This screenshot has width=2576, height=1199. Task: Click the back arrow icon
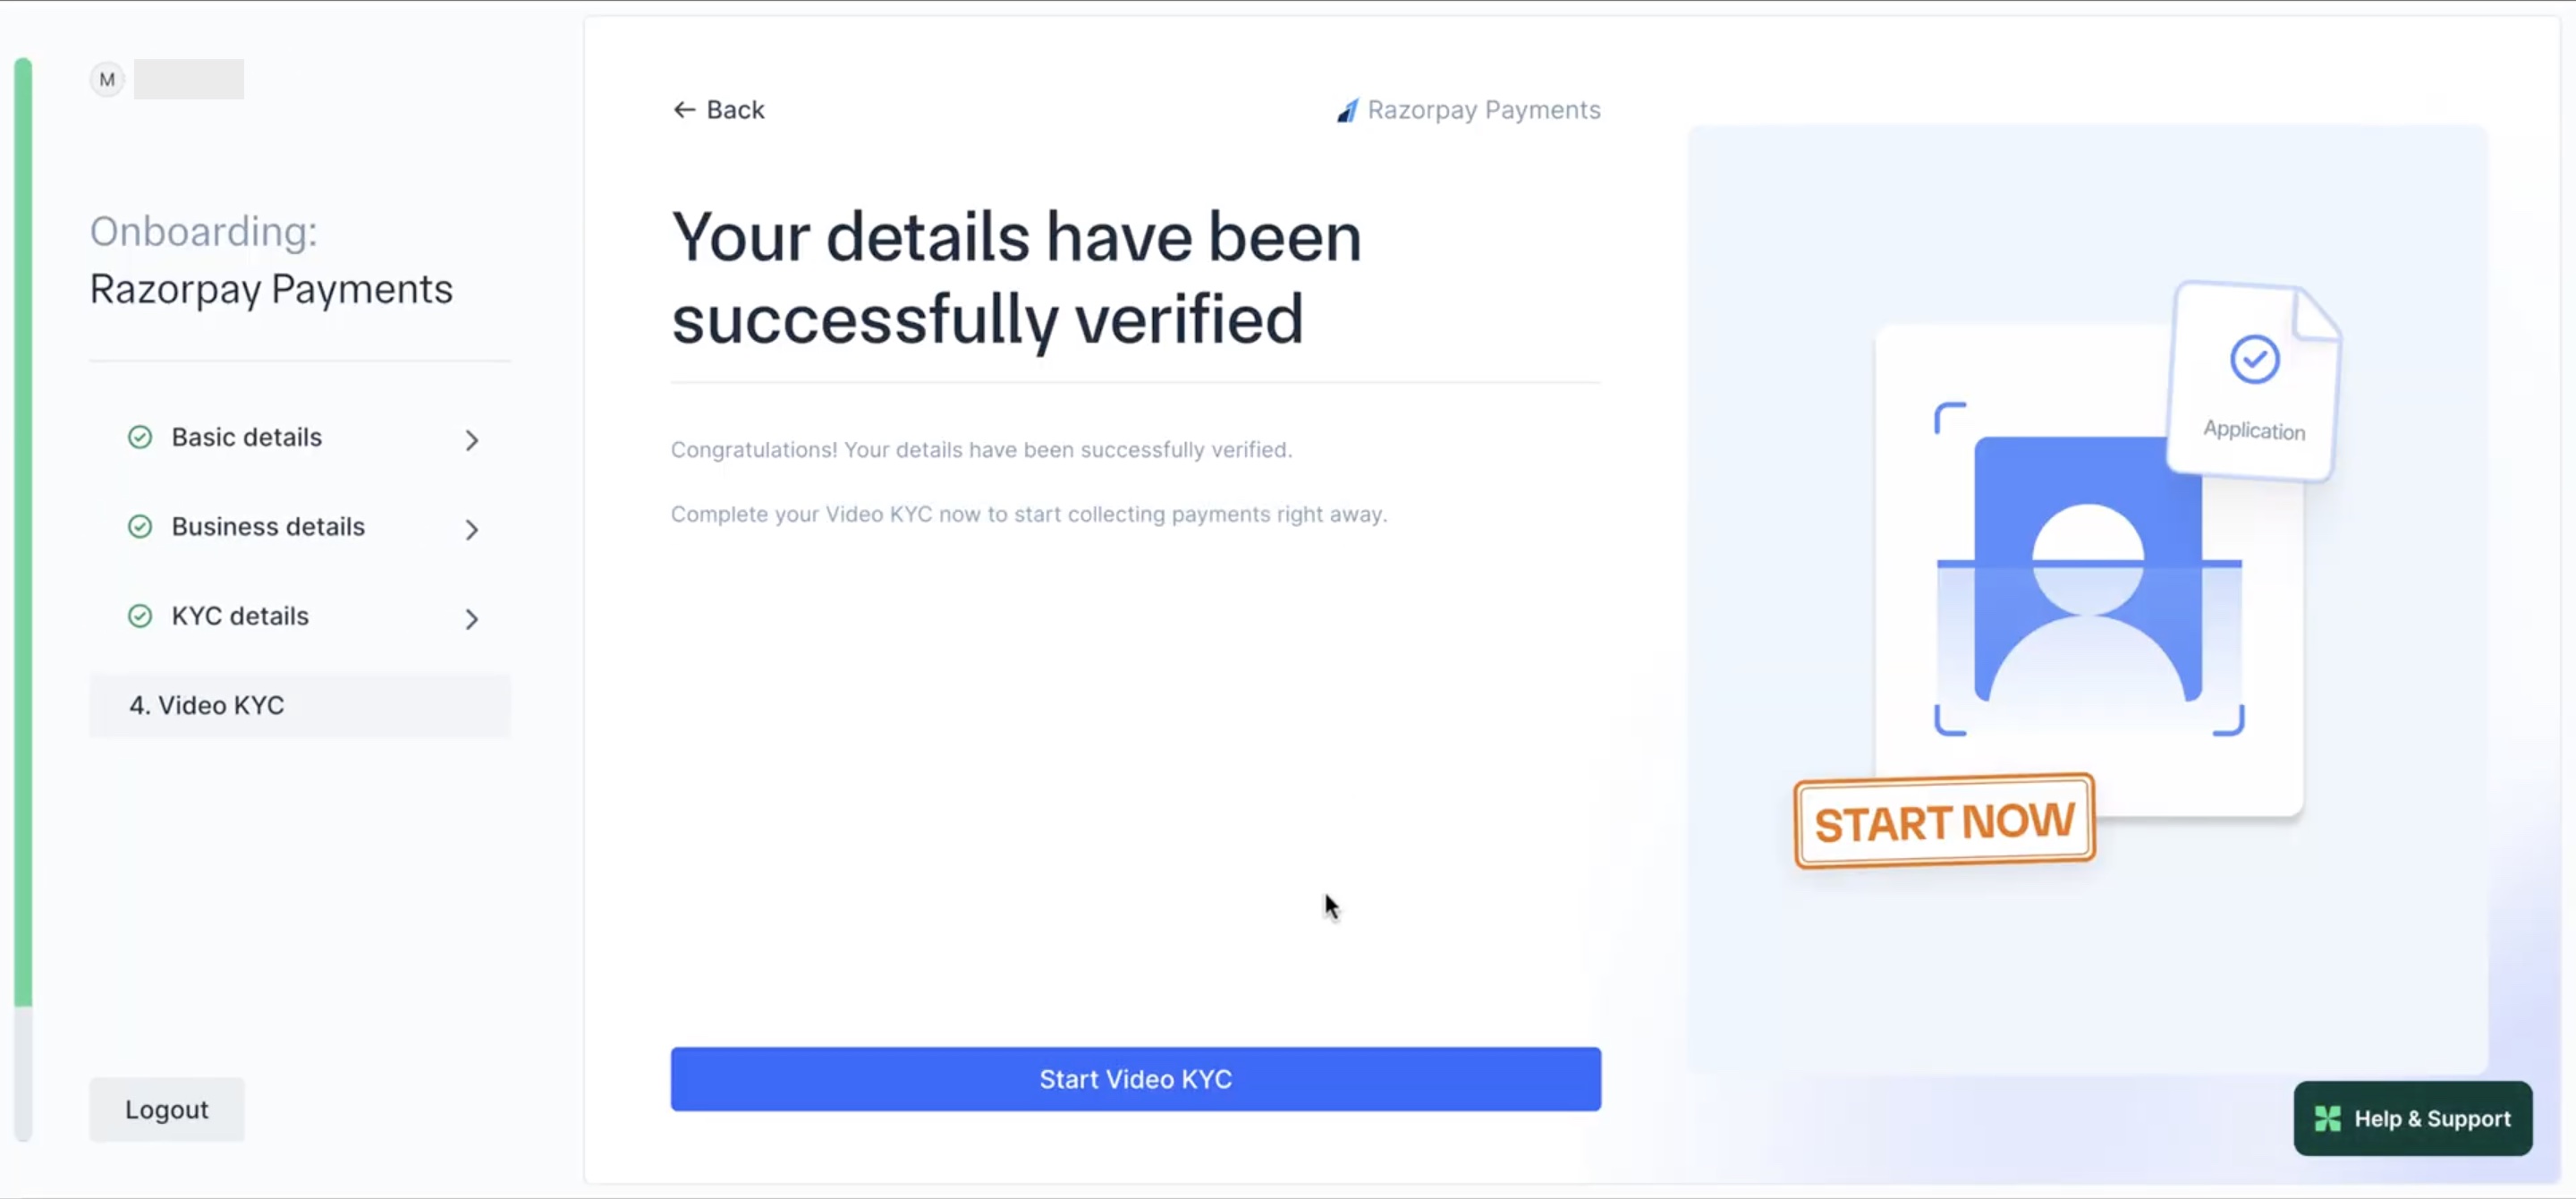pyautogui.click(x=684, y=109)
